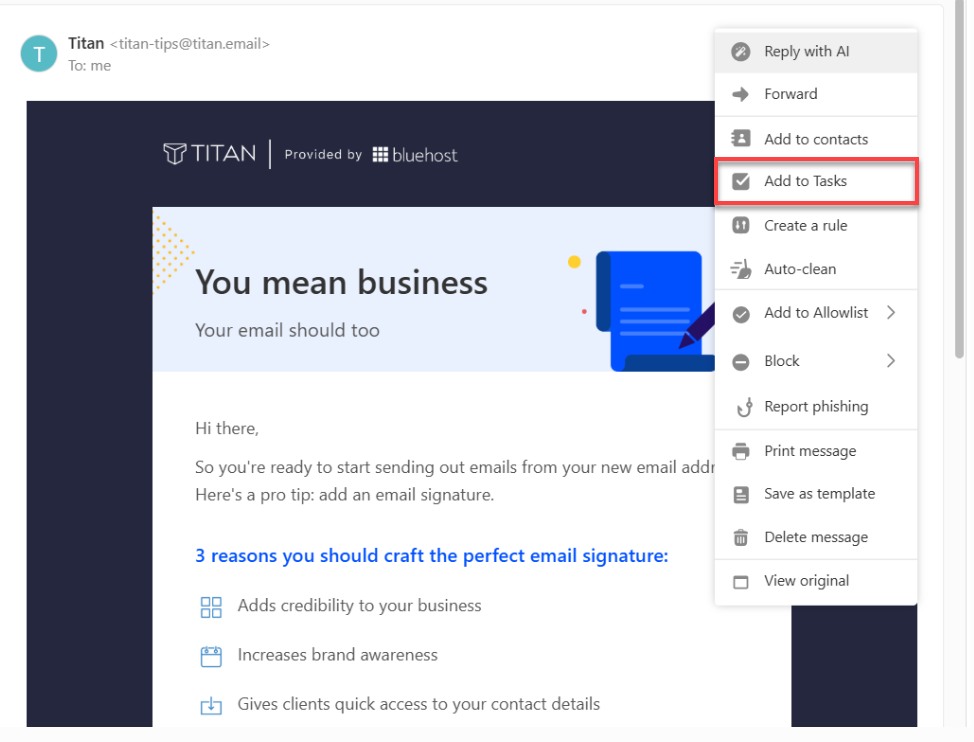Viewport: 974px width, 742px height.
Task: Click the '3 reasons you should craft' heading
Action: pyautogui.click(x=432, y=556)
